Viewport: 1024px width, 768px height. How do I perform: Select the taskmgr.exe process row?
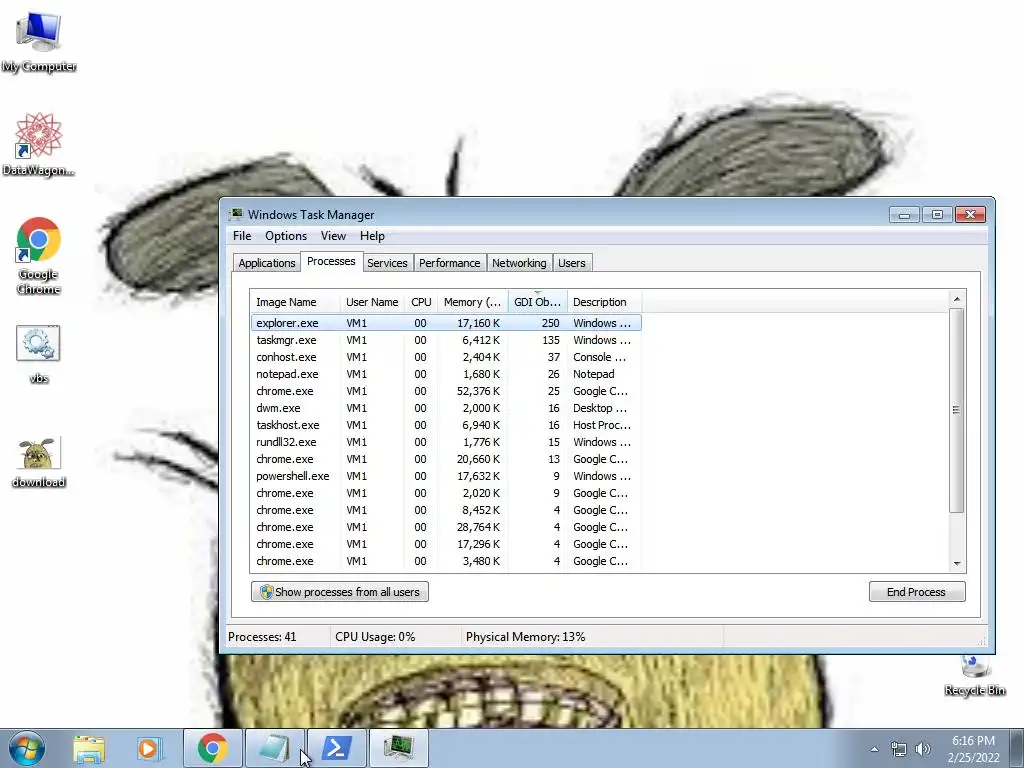click(446, 340)
